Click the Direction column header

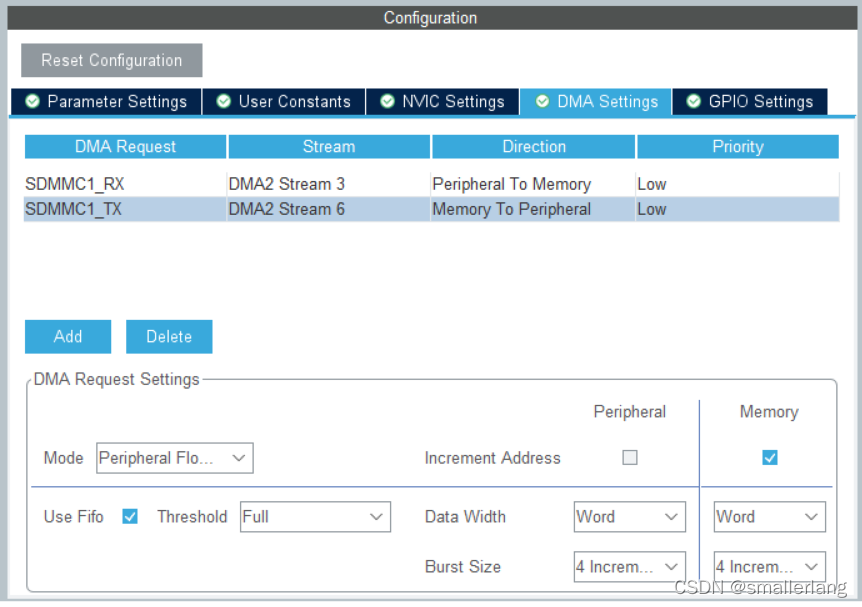point(534,147)
